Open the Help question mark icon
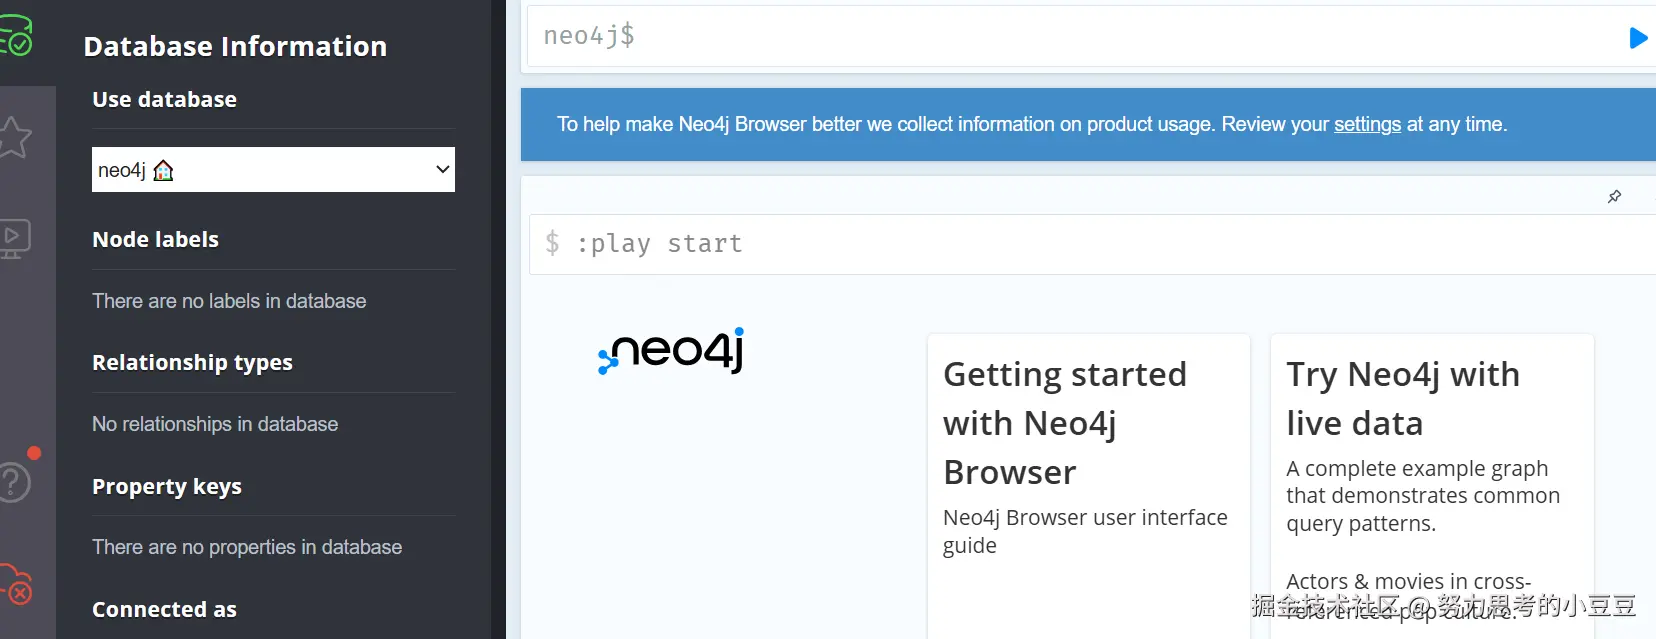The width and height of the screenshot is (1656, 639). click(14, 481)
